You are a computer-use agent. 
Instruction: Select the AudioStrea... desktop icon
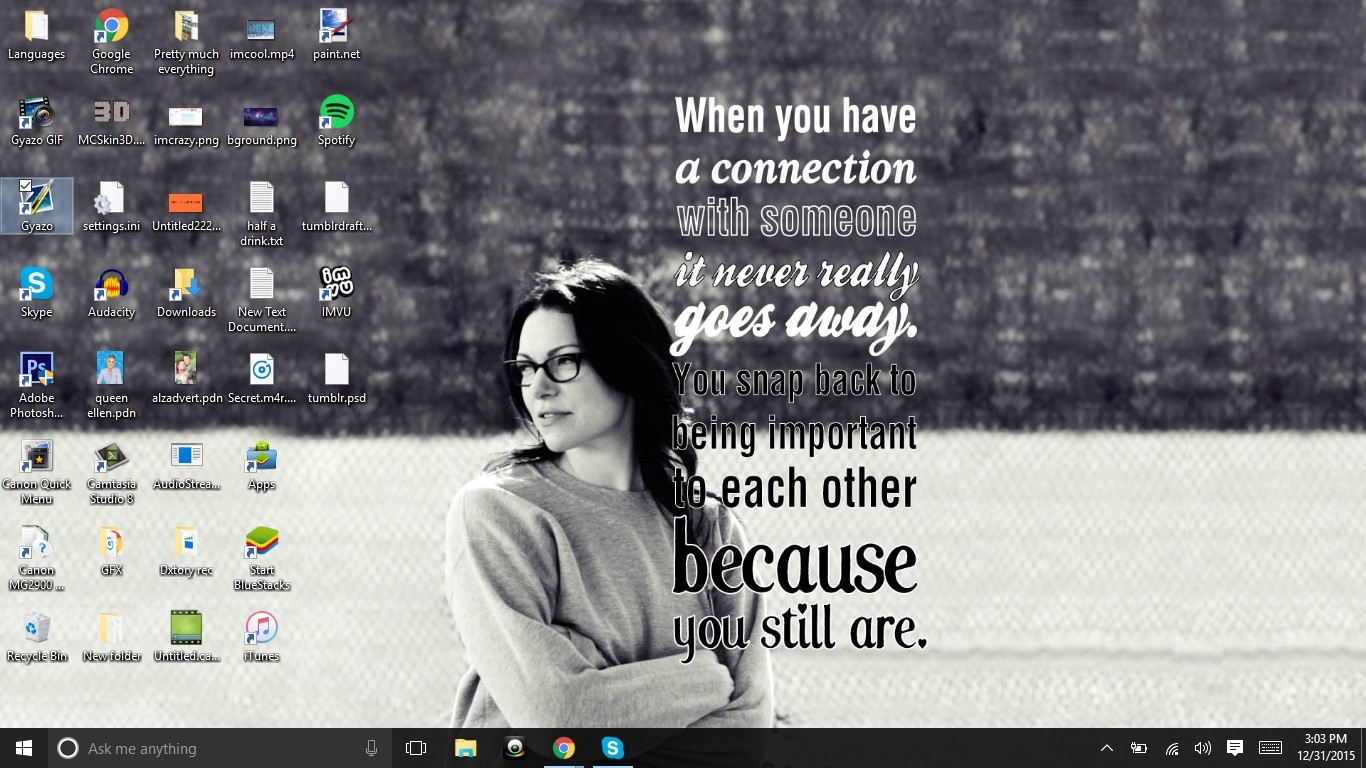[x=186, y=465]
